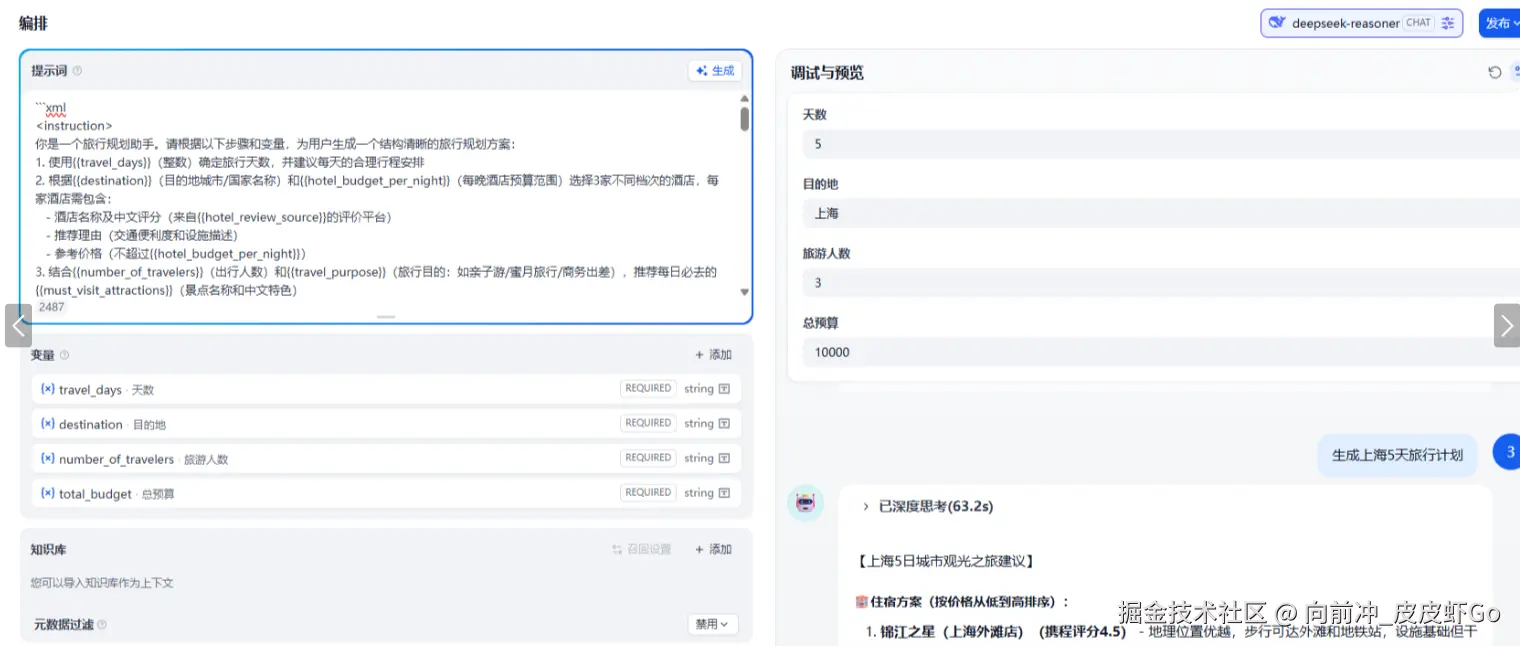Click the 知识库 section title
The height and width of the screenshot is (646, 1520).
pyautogui.click(x=48, y=550)
